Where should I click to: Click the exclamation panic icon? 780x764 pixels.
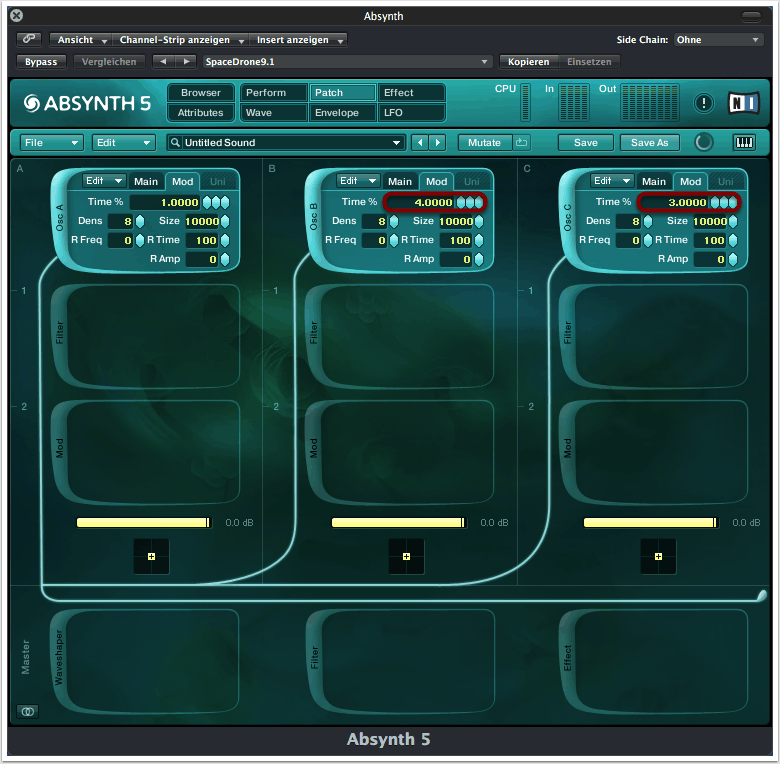704,103
